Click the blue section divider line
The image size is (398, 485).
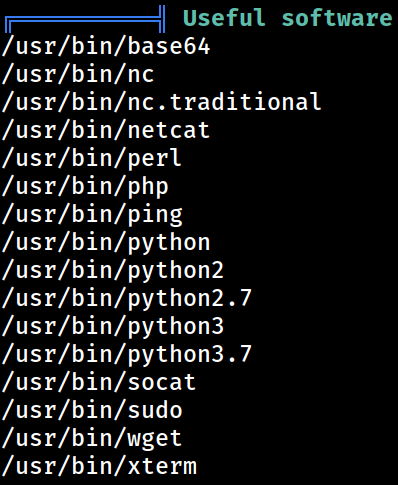(x=85, y=19)
